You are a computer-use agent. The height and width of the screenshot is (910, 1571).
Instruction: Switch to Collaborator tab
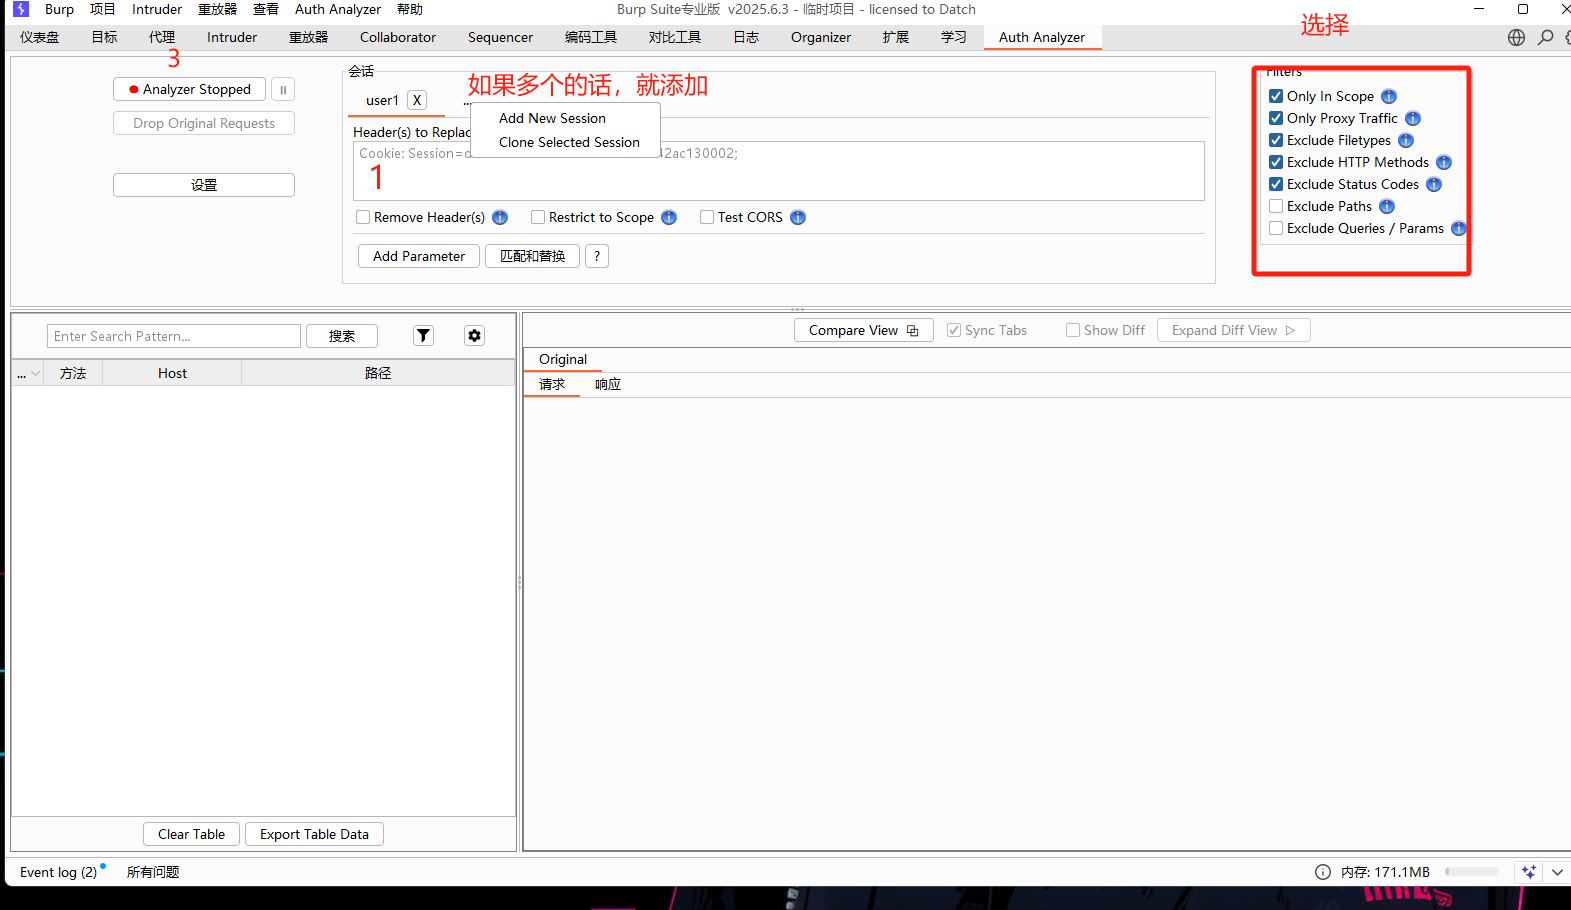(398, 37)
